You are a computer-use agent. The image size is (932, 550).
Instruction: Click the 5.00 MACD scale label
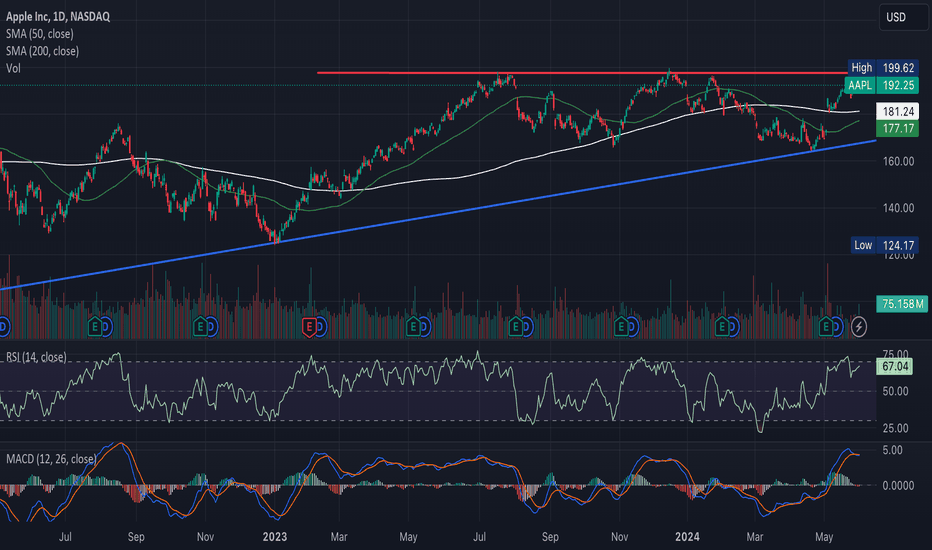tap(892, 450)
